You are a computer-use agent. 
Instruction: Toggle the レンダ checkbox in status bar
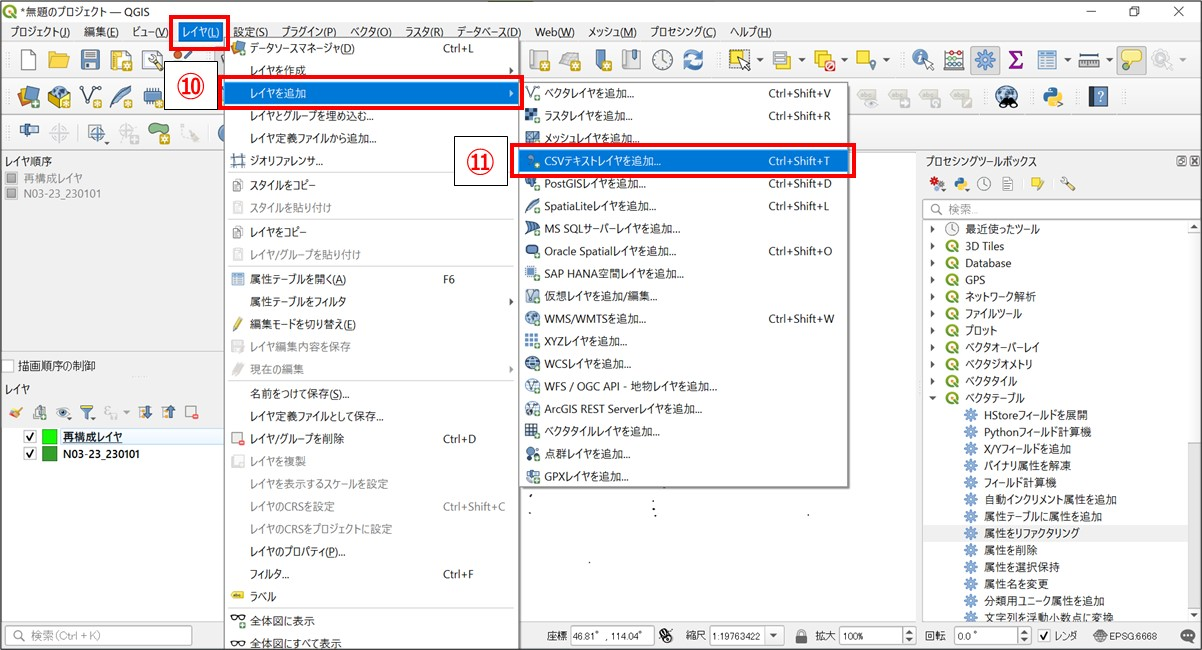(1043, 636)
